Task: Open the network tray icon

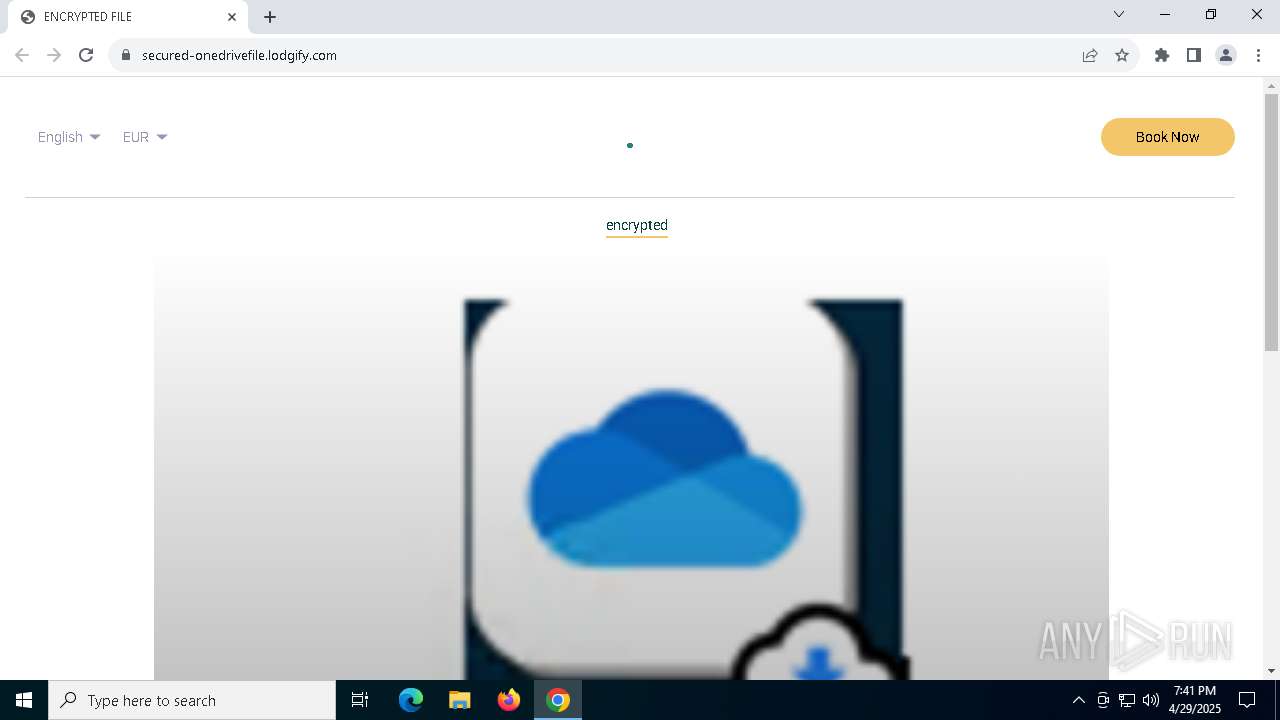Action: 1127,700
